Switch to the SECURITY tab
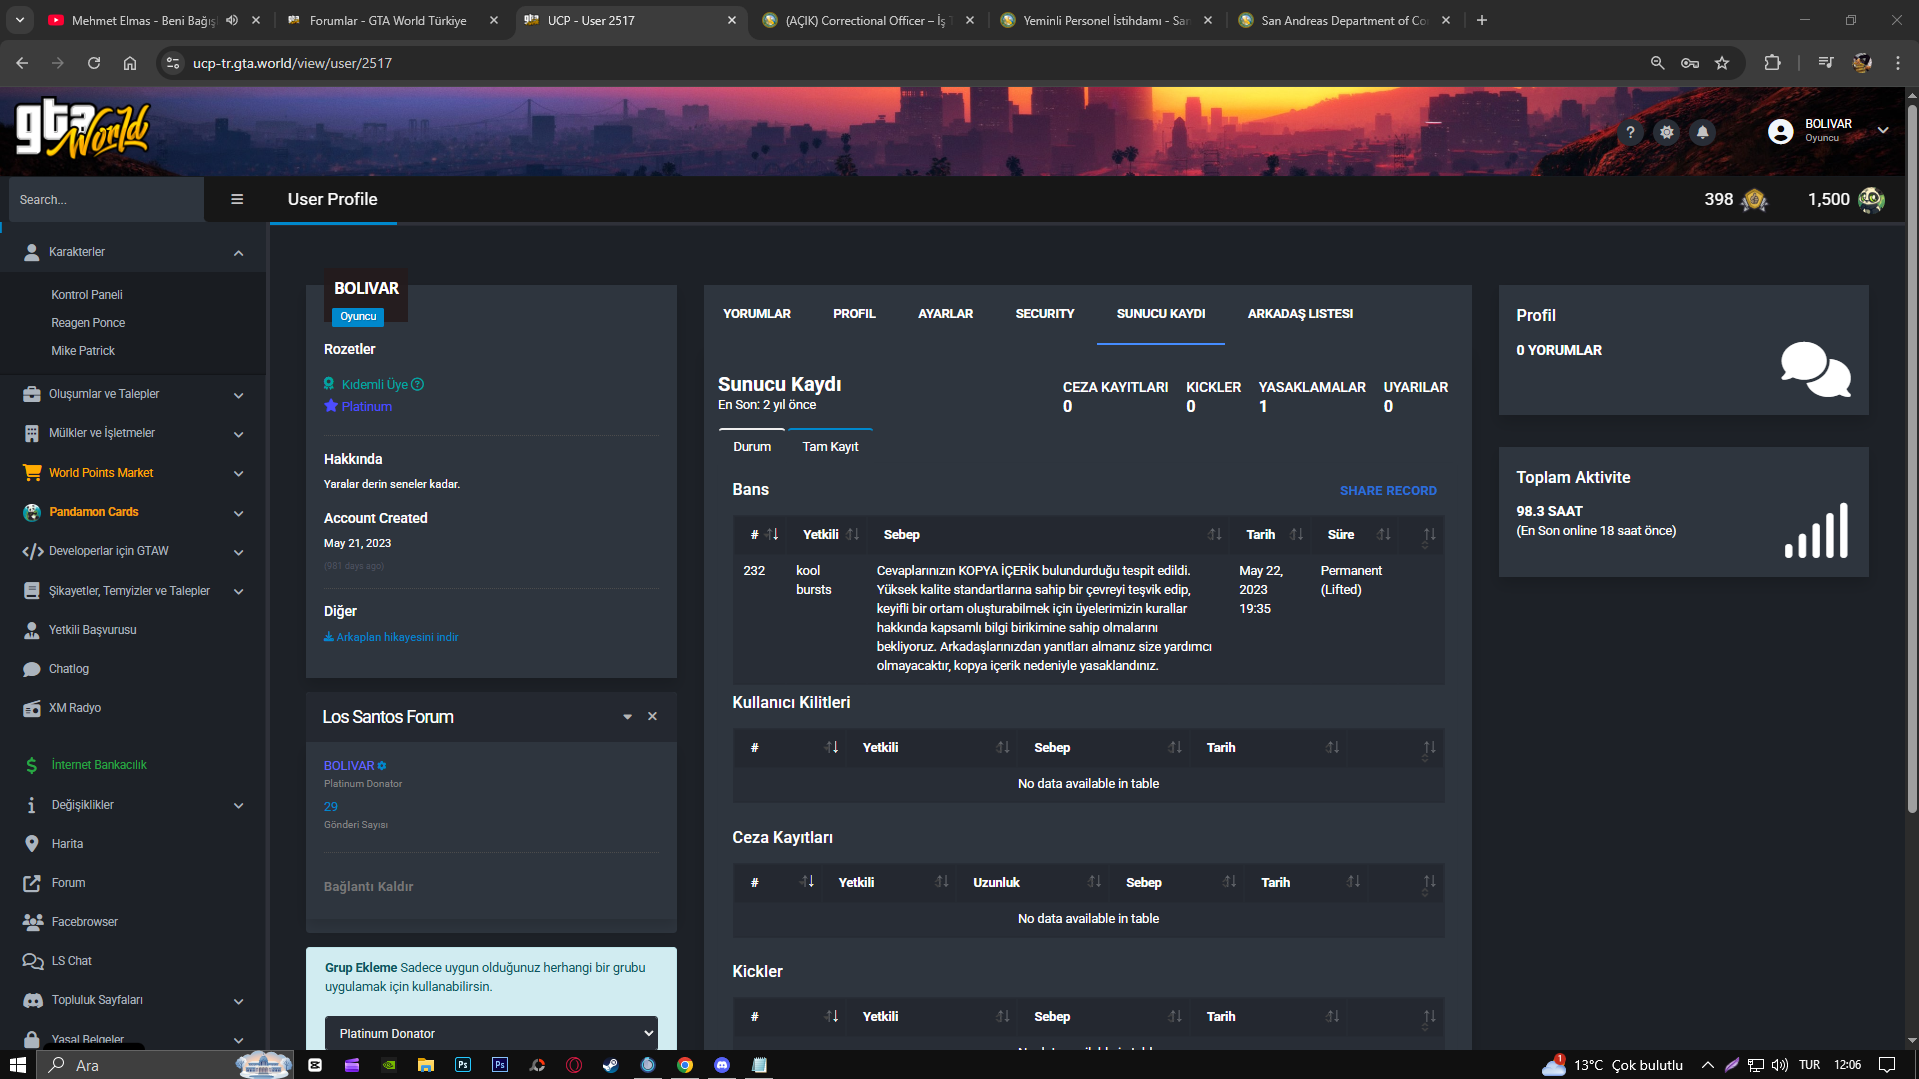1919x1079 pixels. click(1045, 314)
